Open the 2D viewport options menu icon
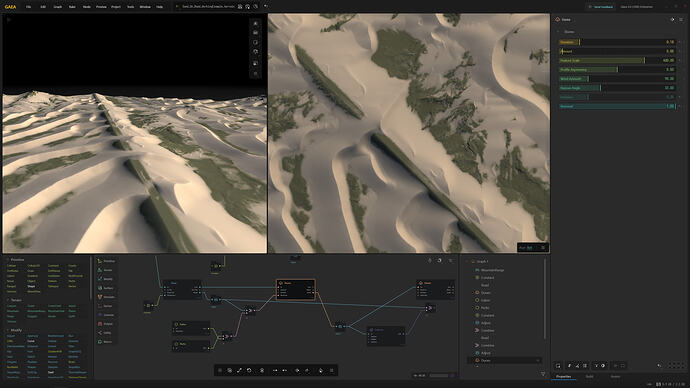 click(543, 248)
